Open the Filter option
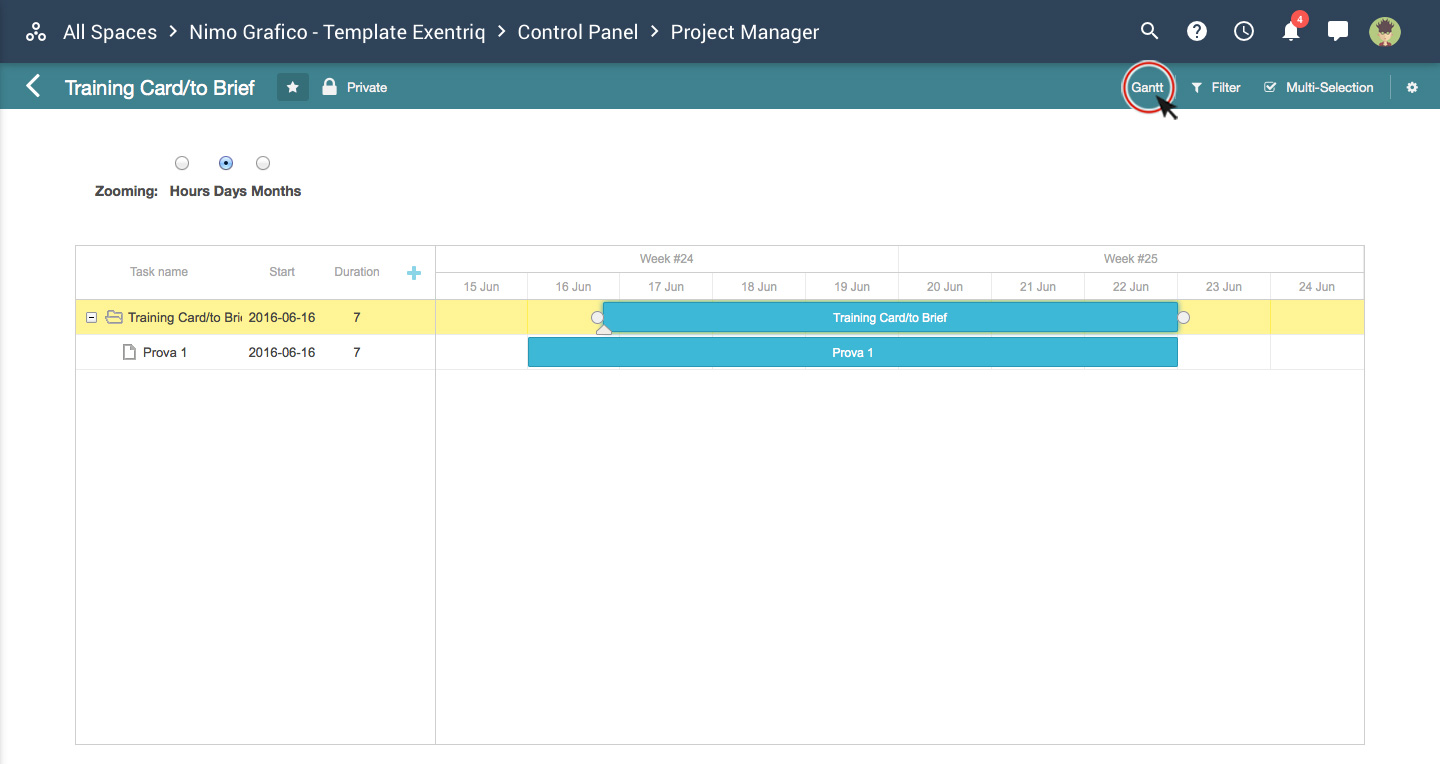 [x=1216, y=88]
